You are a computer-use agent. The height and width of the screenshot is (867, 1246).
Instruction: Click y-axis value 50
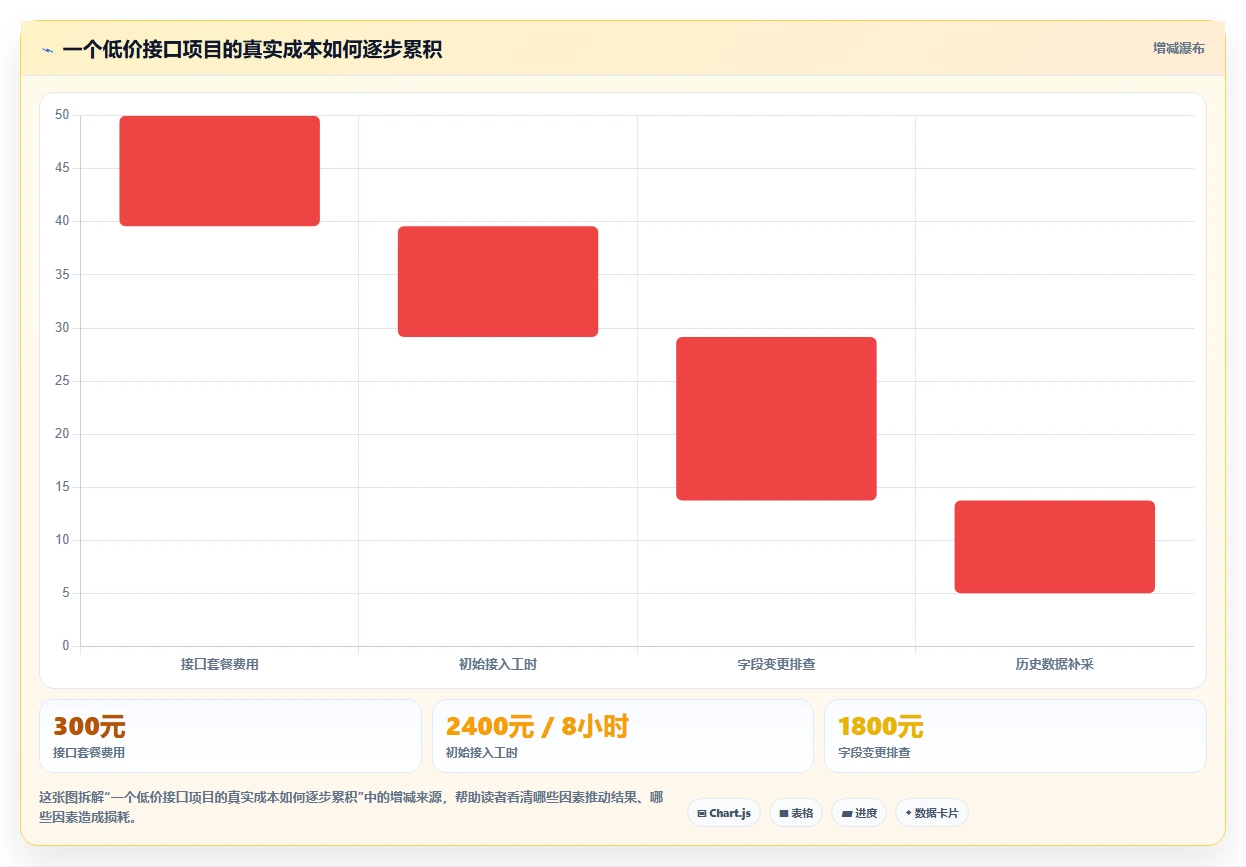pos(62,115)
